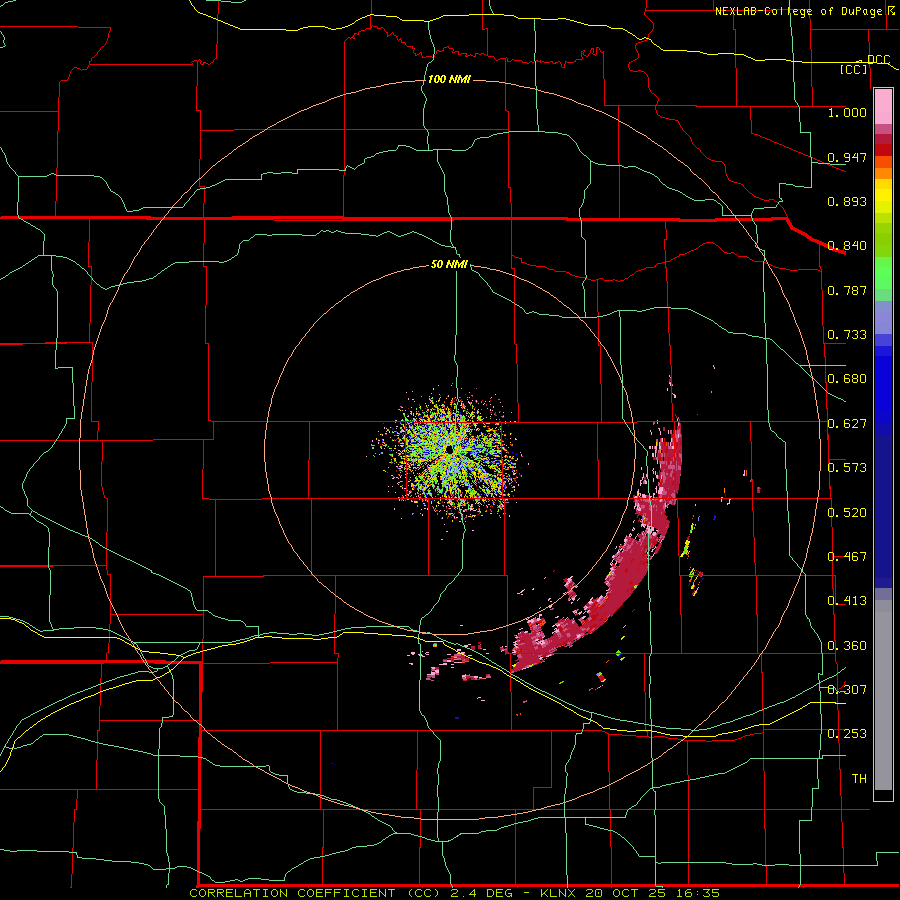This screenshot has height=900, width=900.
Task: Click the 20 OCT 25 date in the caption
Action: 626,893
